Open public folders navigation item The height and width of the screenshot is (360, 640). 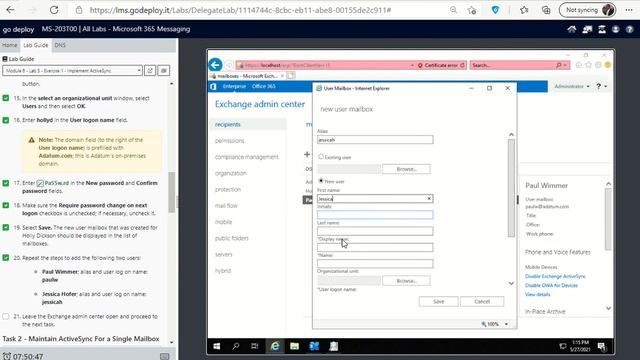pyautogui.click(x=231, y=238)
